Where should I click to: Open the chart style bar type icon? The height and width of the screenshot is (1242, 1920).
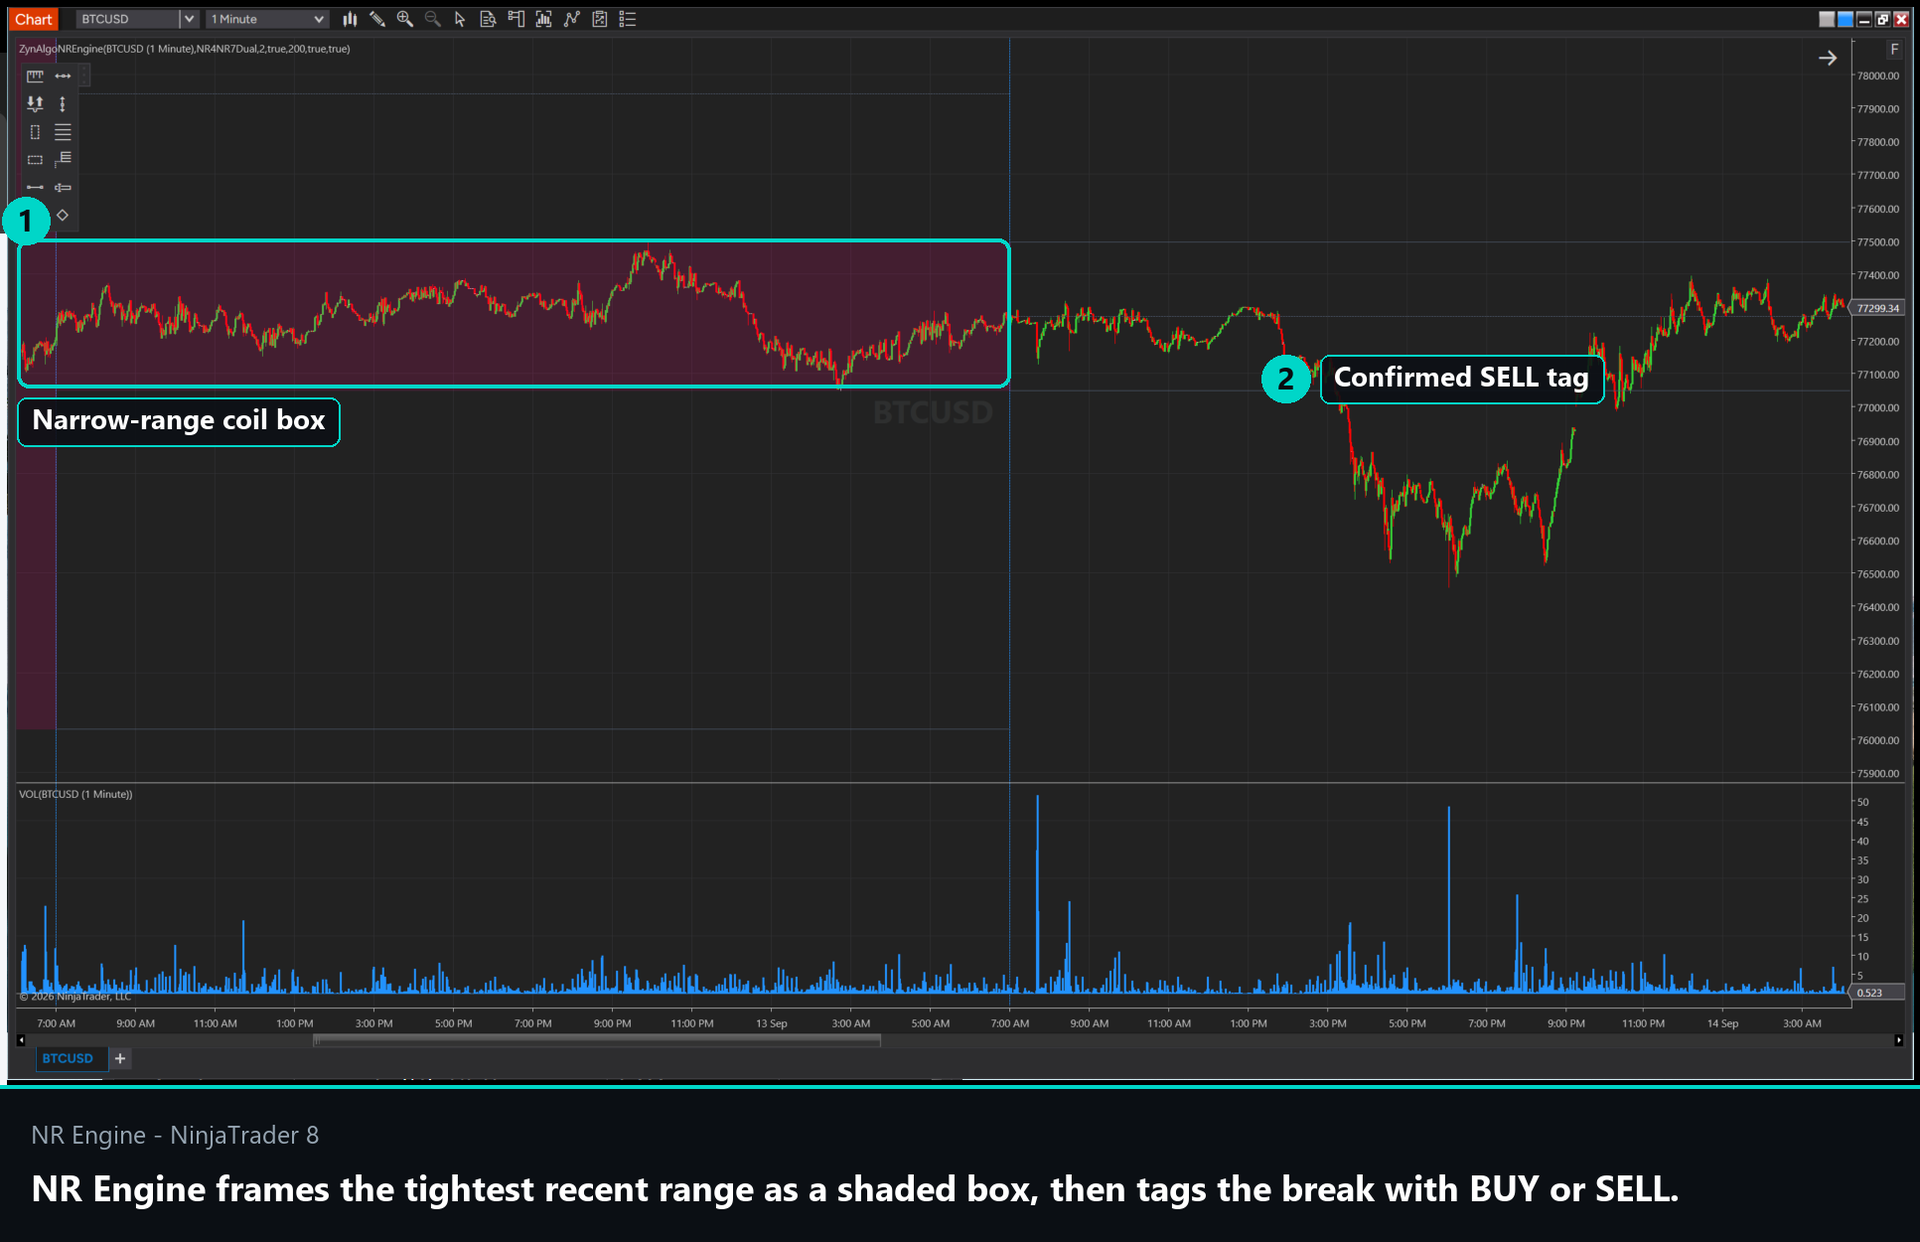(349, 19)
